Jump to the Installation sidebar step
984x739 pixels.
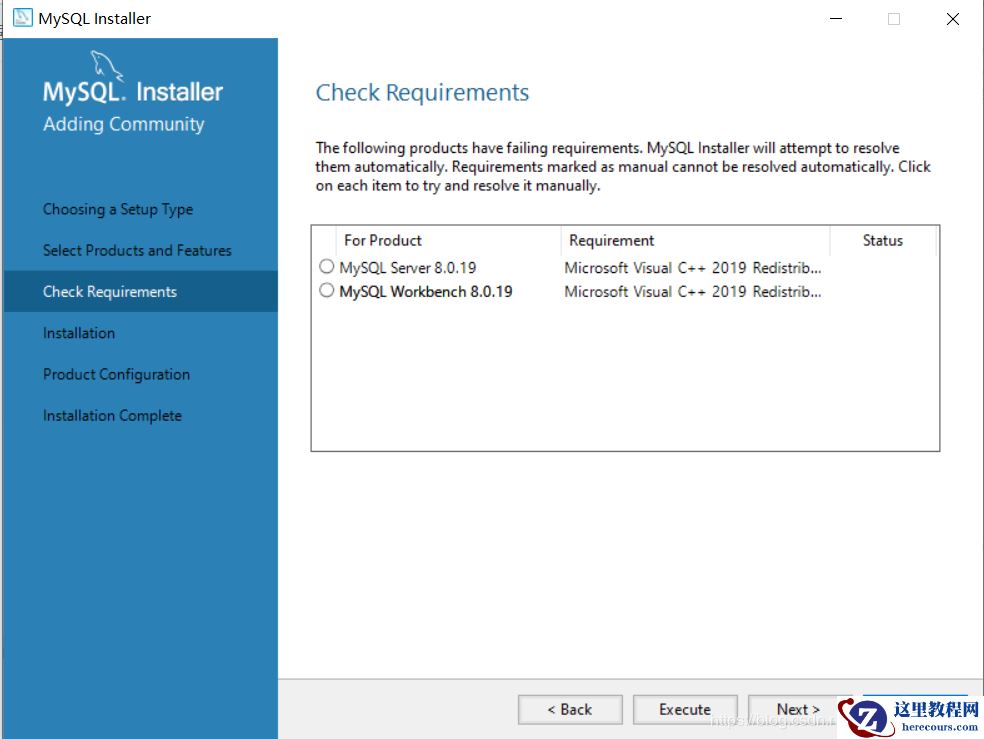coord(79,333)
